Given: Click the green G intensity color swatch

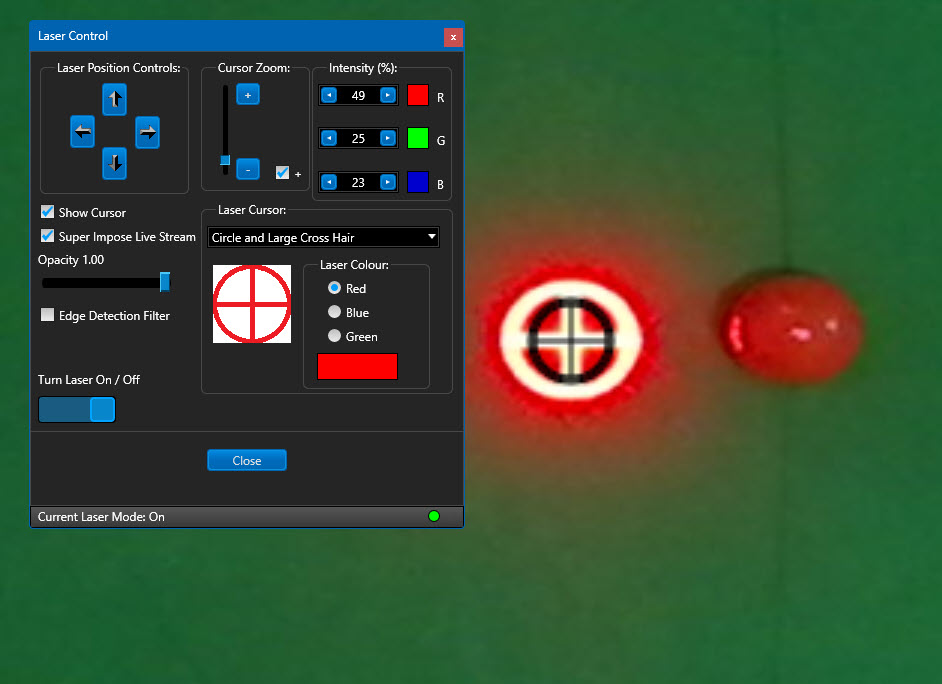Looking at the screenshot, I should [418, 138].
